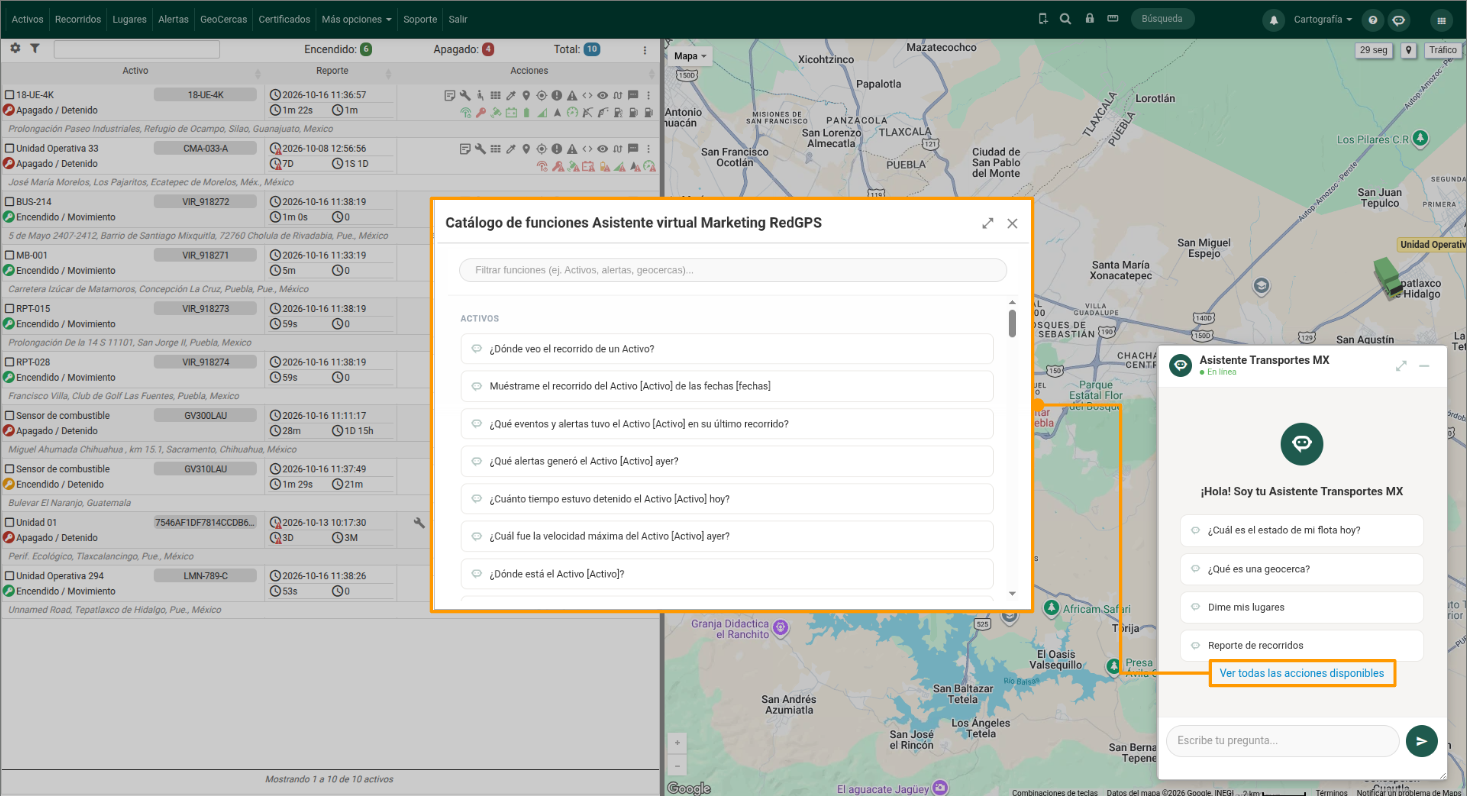Check the checkbox for asset 18-UE-4K
Viewport: 1467px width, 796px height.
(x=10, y=95)
